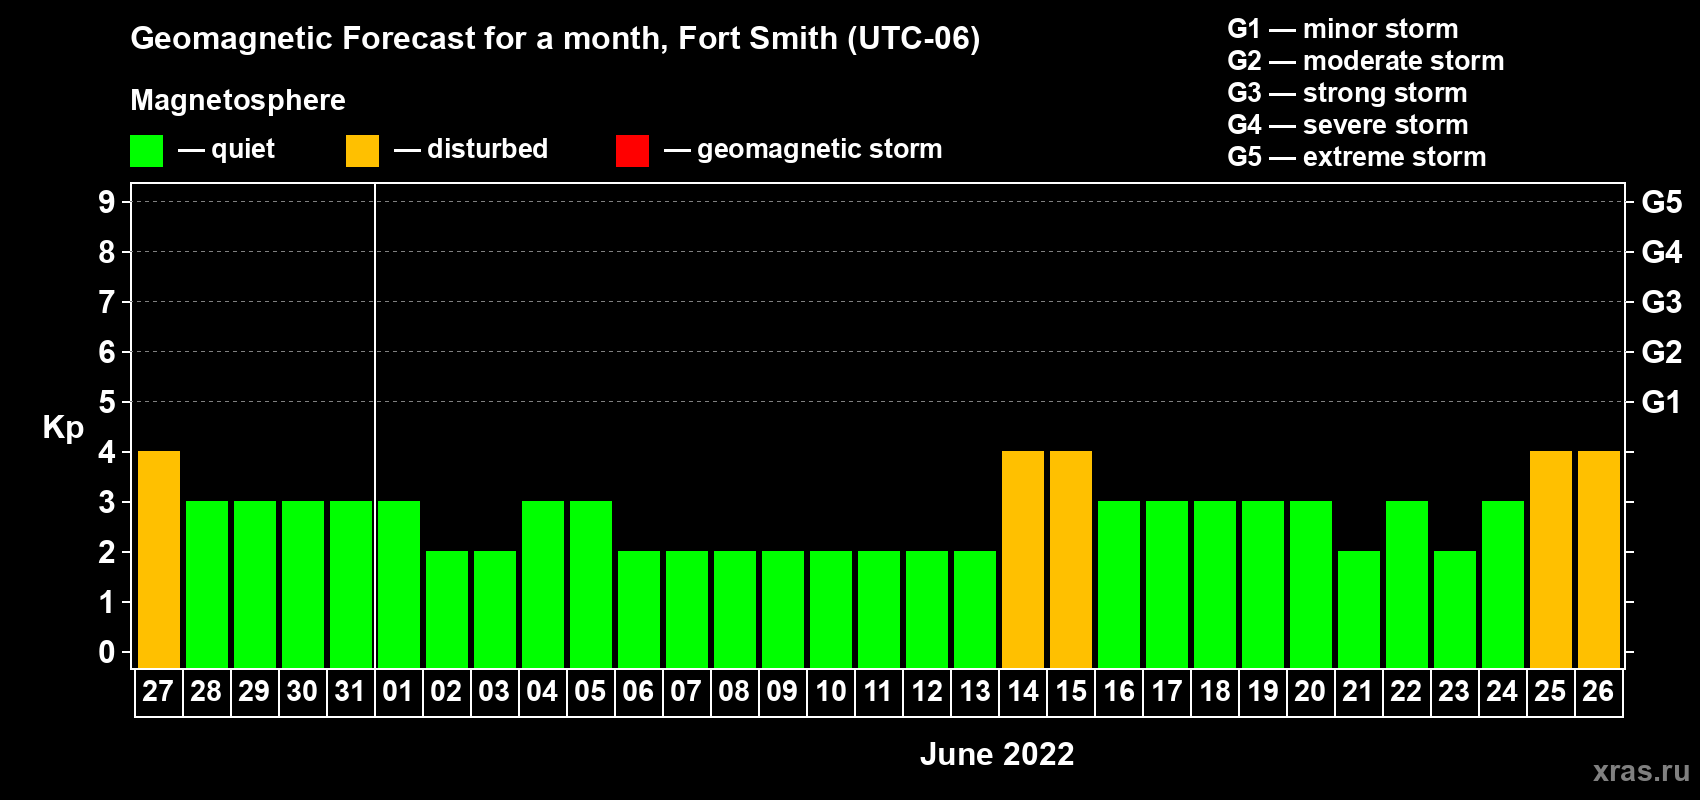The image size is (1700, 800).
Task: Click the 'G4 — severe storm' legend text
Action: click(1348, 125)
